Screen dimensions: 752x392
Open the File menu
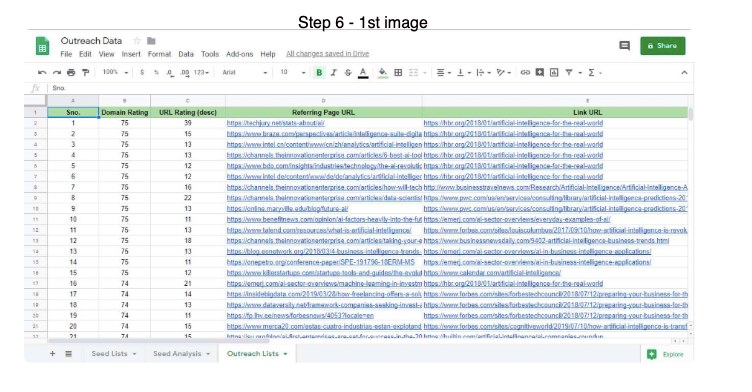pos(66,54)
